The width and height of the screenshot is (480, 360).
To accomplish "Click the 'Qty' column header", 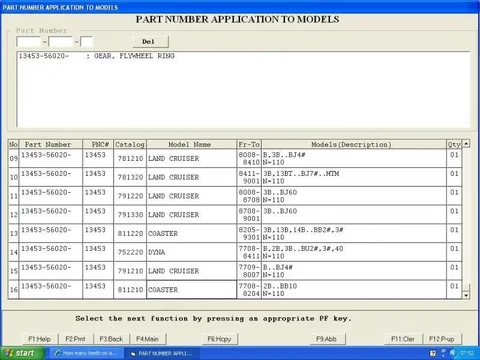I will 454,144.
